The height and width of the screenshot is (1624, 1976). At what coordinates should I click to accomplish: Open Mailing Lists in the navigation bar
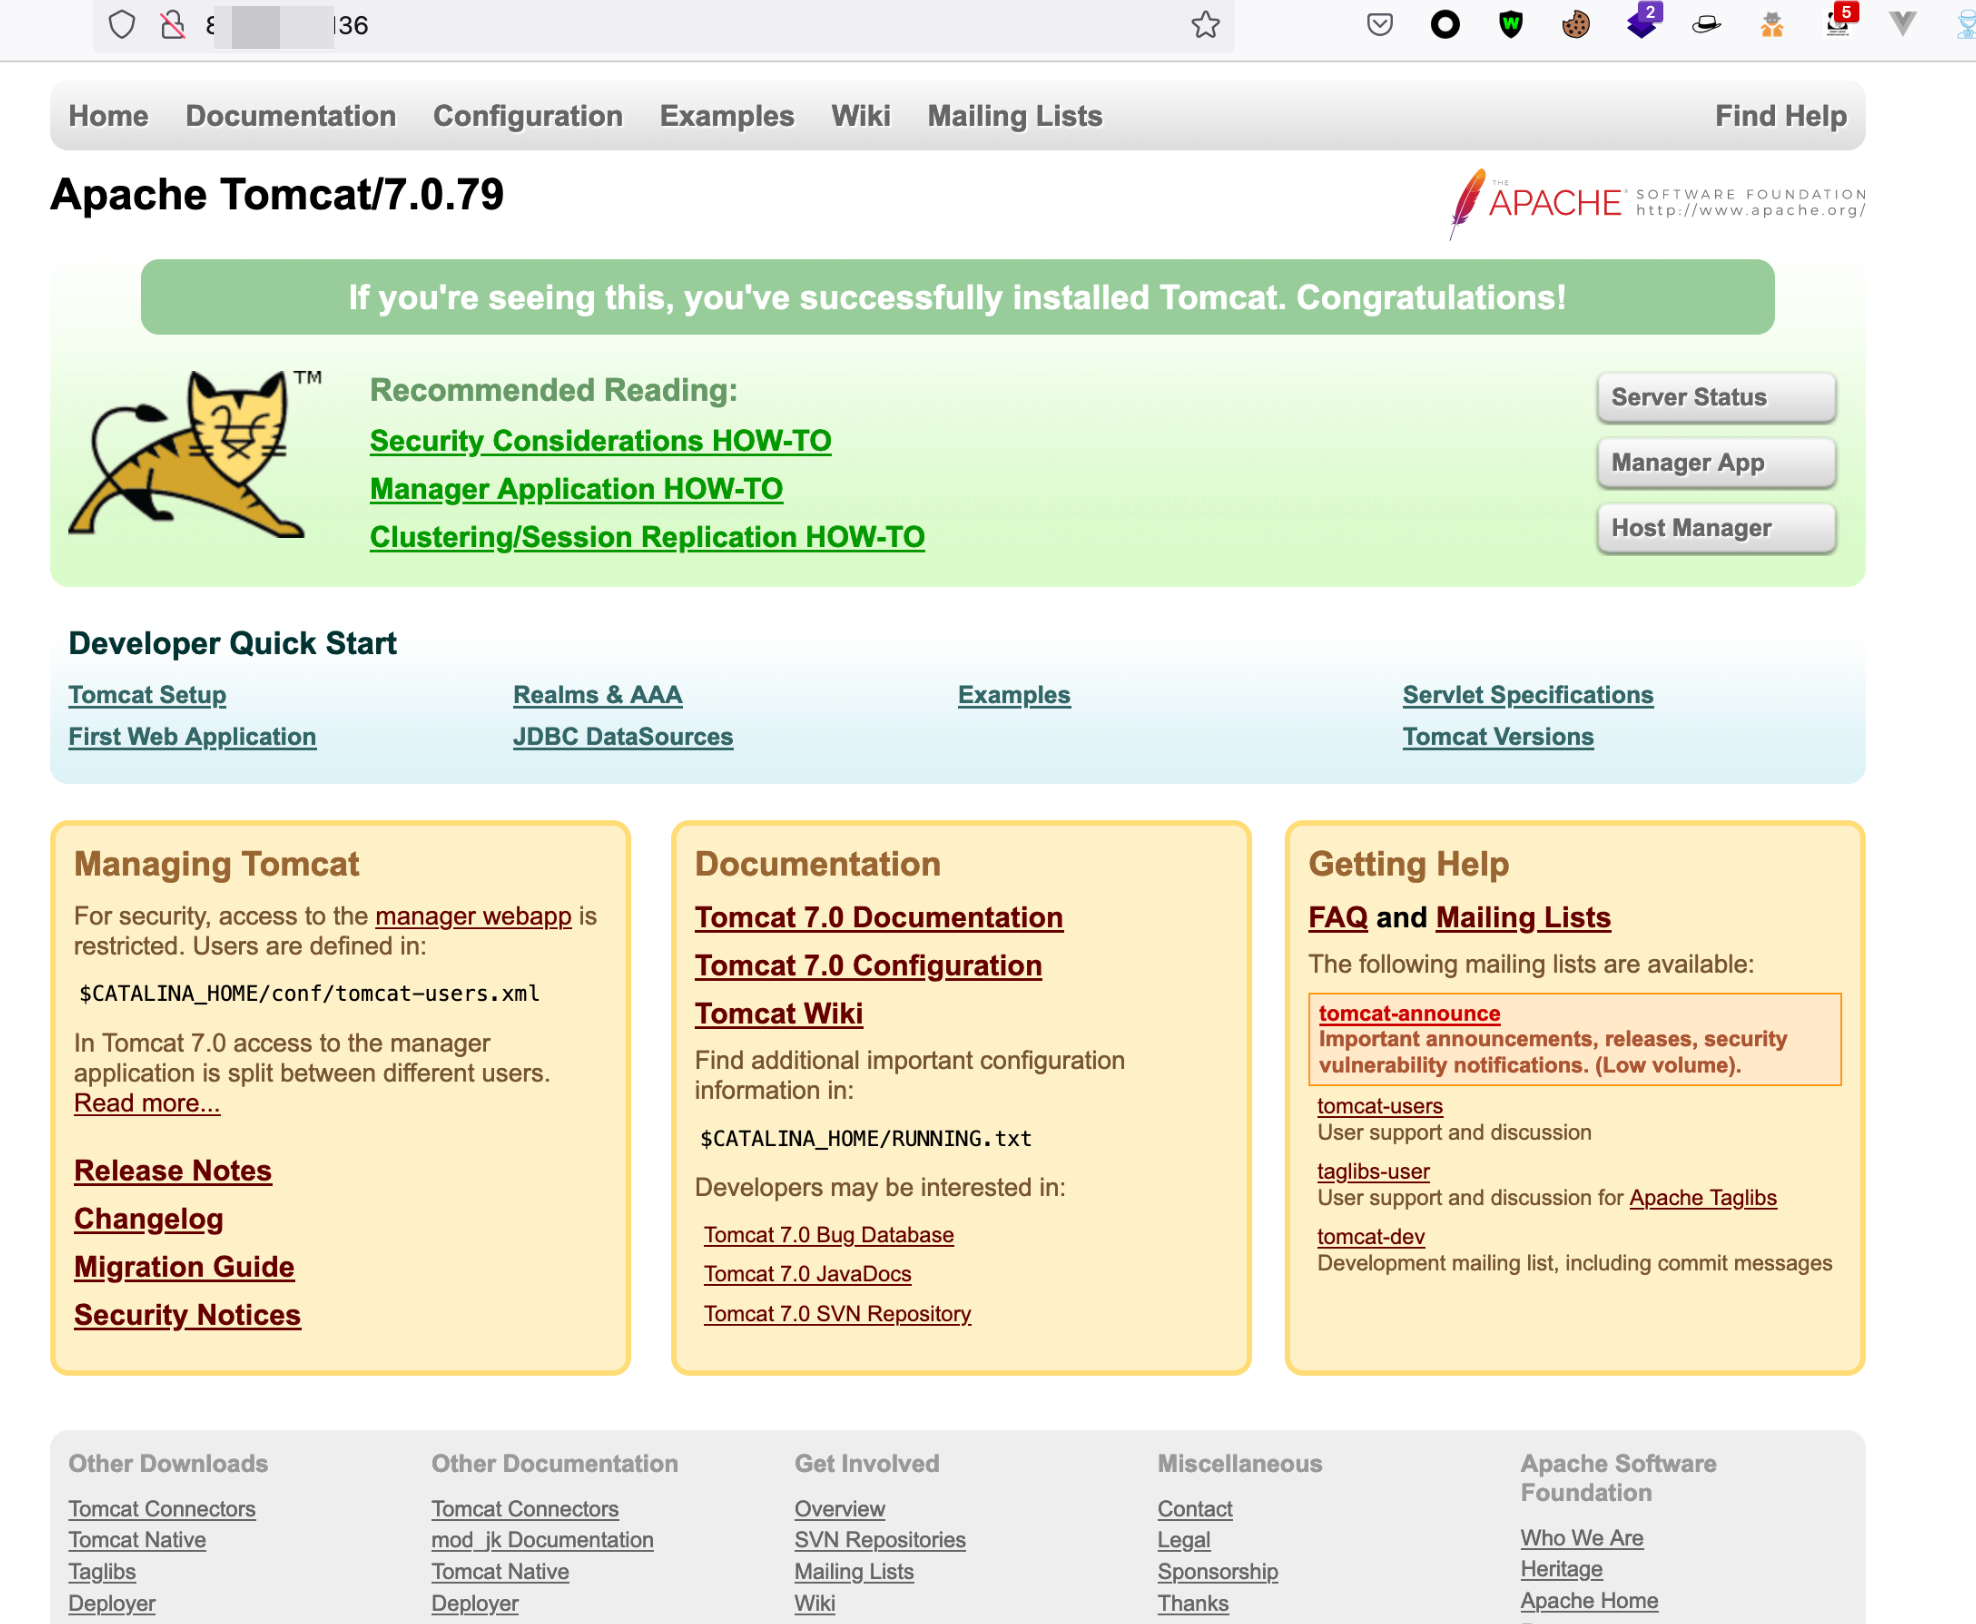click(x=1015, y=116)
